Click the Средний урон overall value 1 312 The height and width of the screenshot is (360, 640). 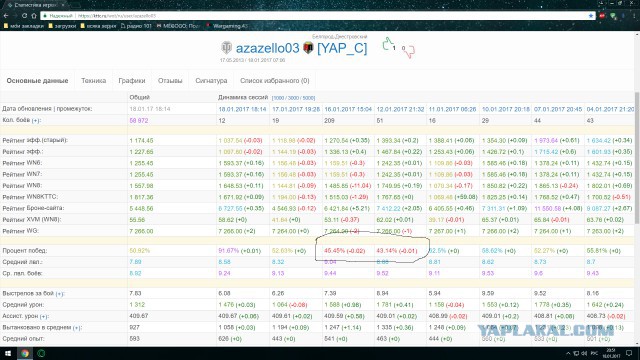137,305
